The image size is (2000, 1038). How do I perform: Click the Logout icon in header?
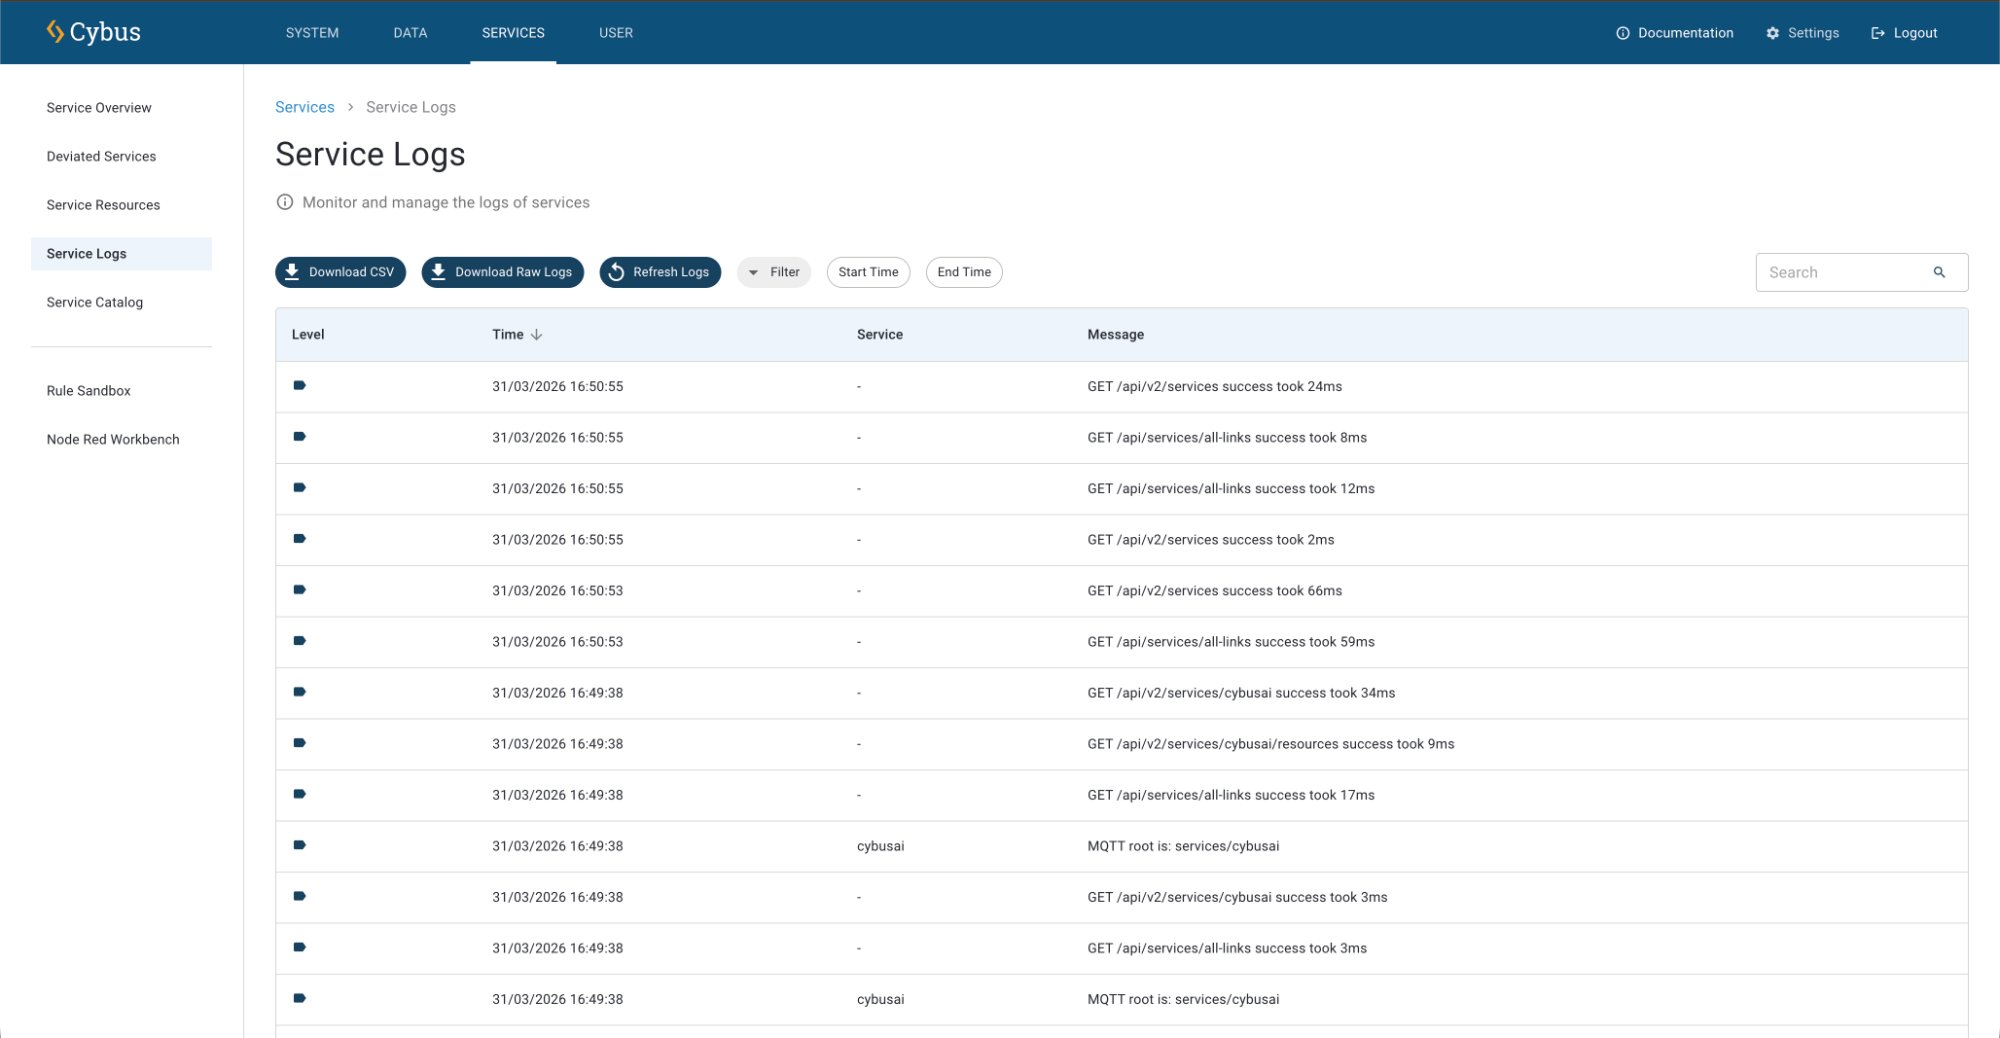tap(1877, 33)
